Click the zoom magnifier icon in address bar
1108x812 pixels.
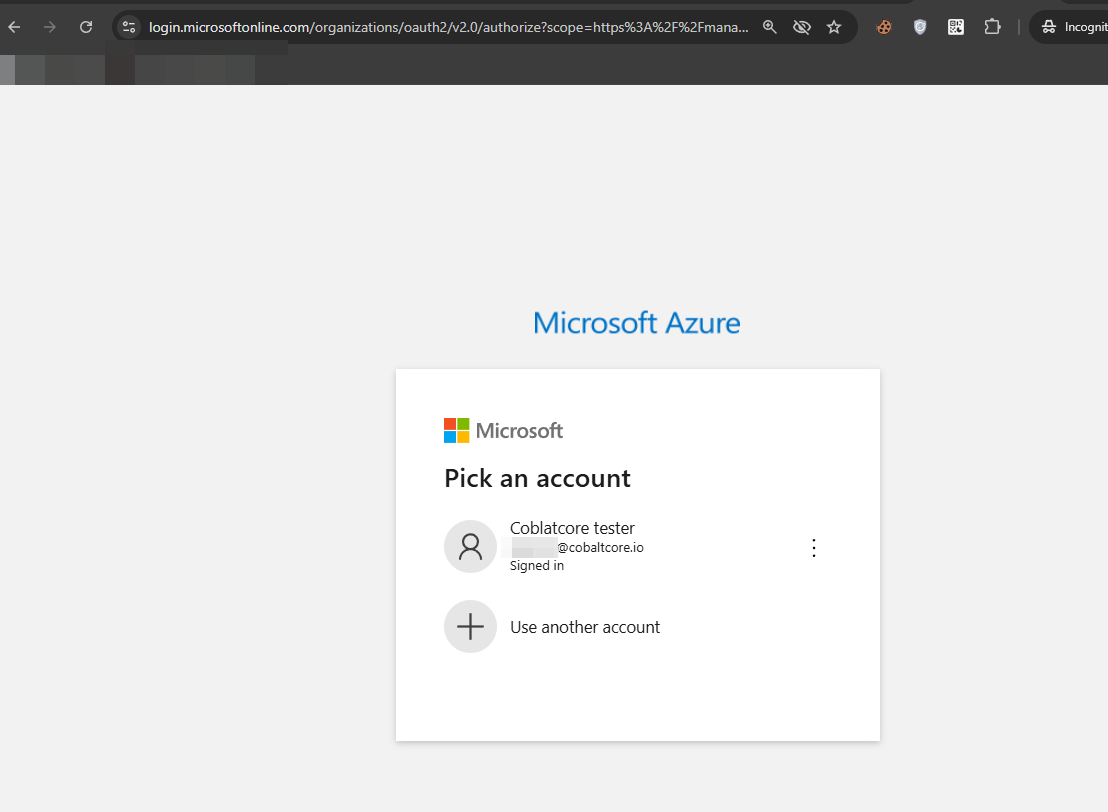[770, 27]
